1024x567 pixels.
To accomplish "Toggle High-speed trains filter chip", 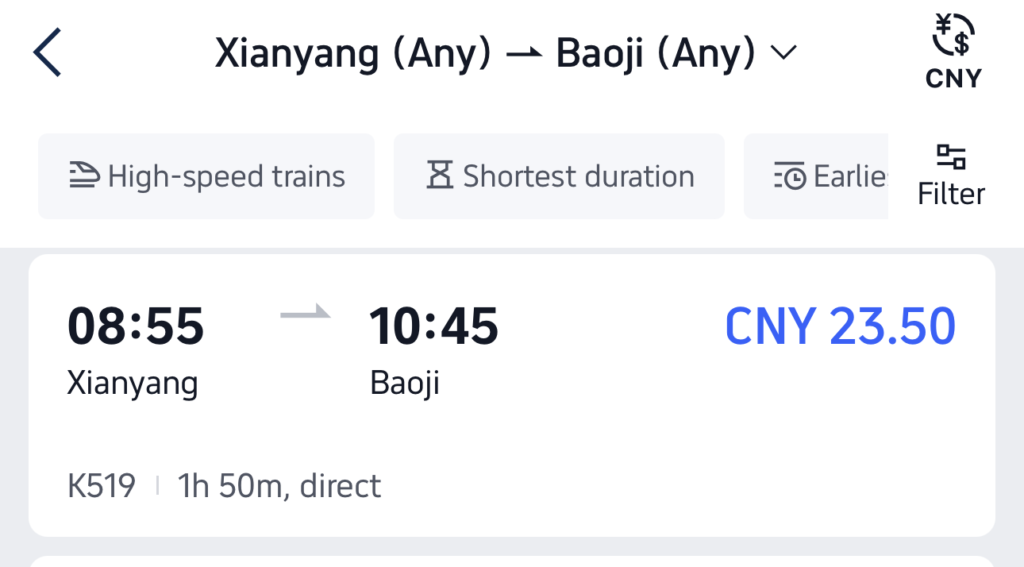I will [x=206, y=176].
